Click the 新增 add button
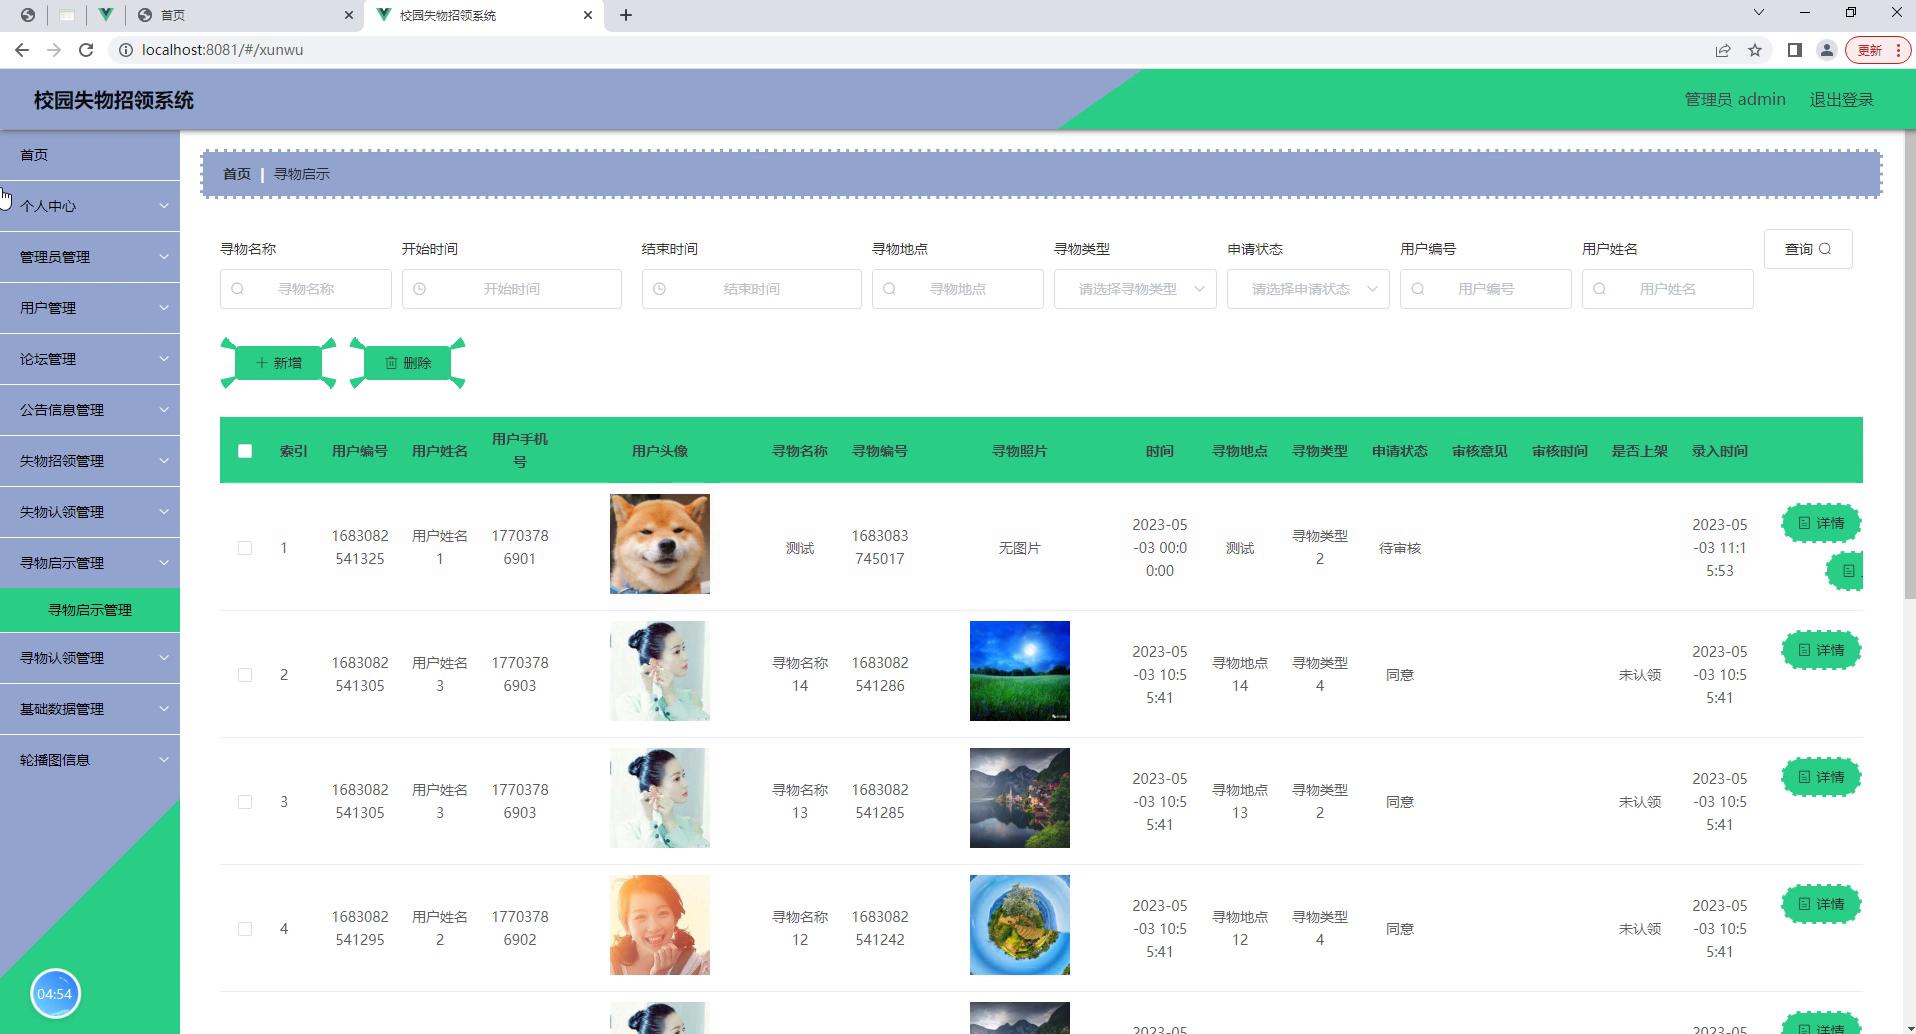The width and height of the screenshot is (1916, 1034). (x=278, y=363)
